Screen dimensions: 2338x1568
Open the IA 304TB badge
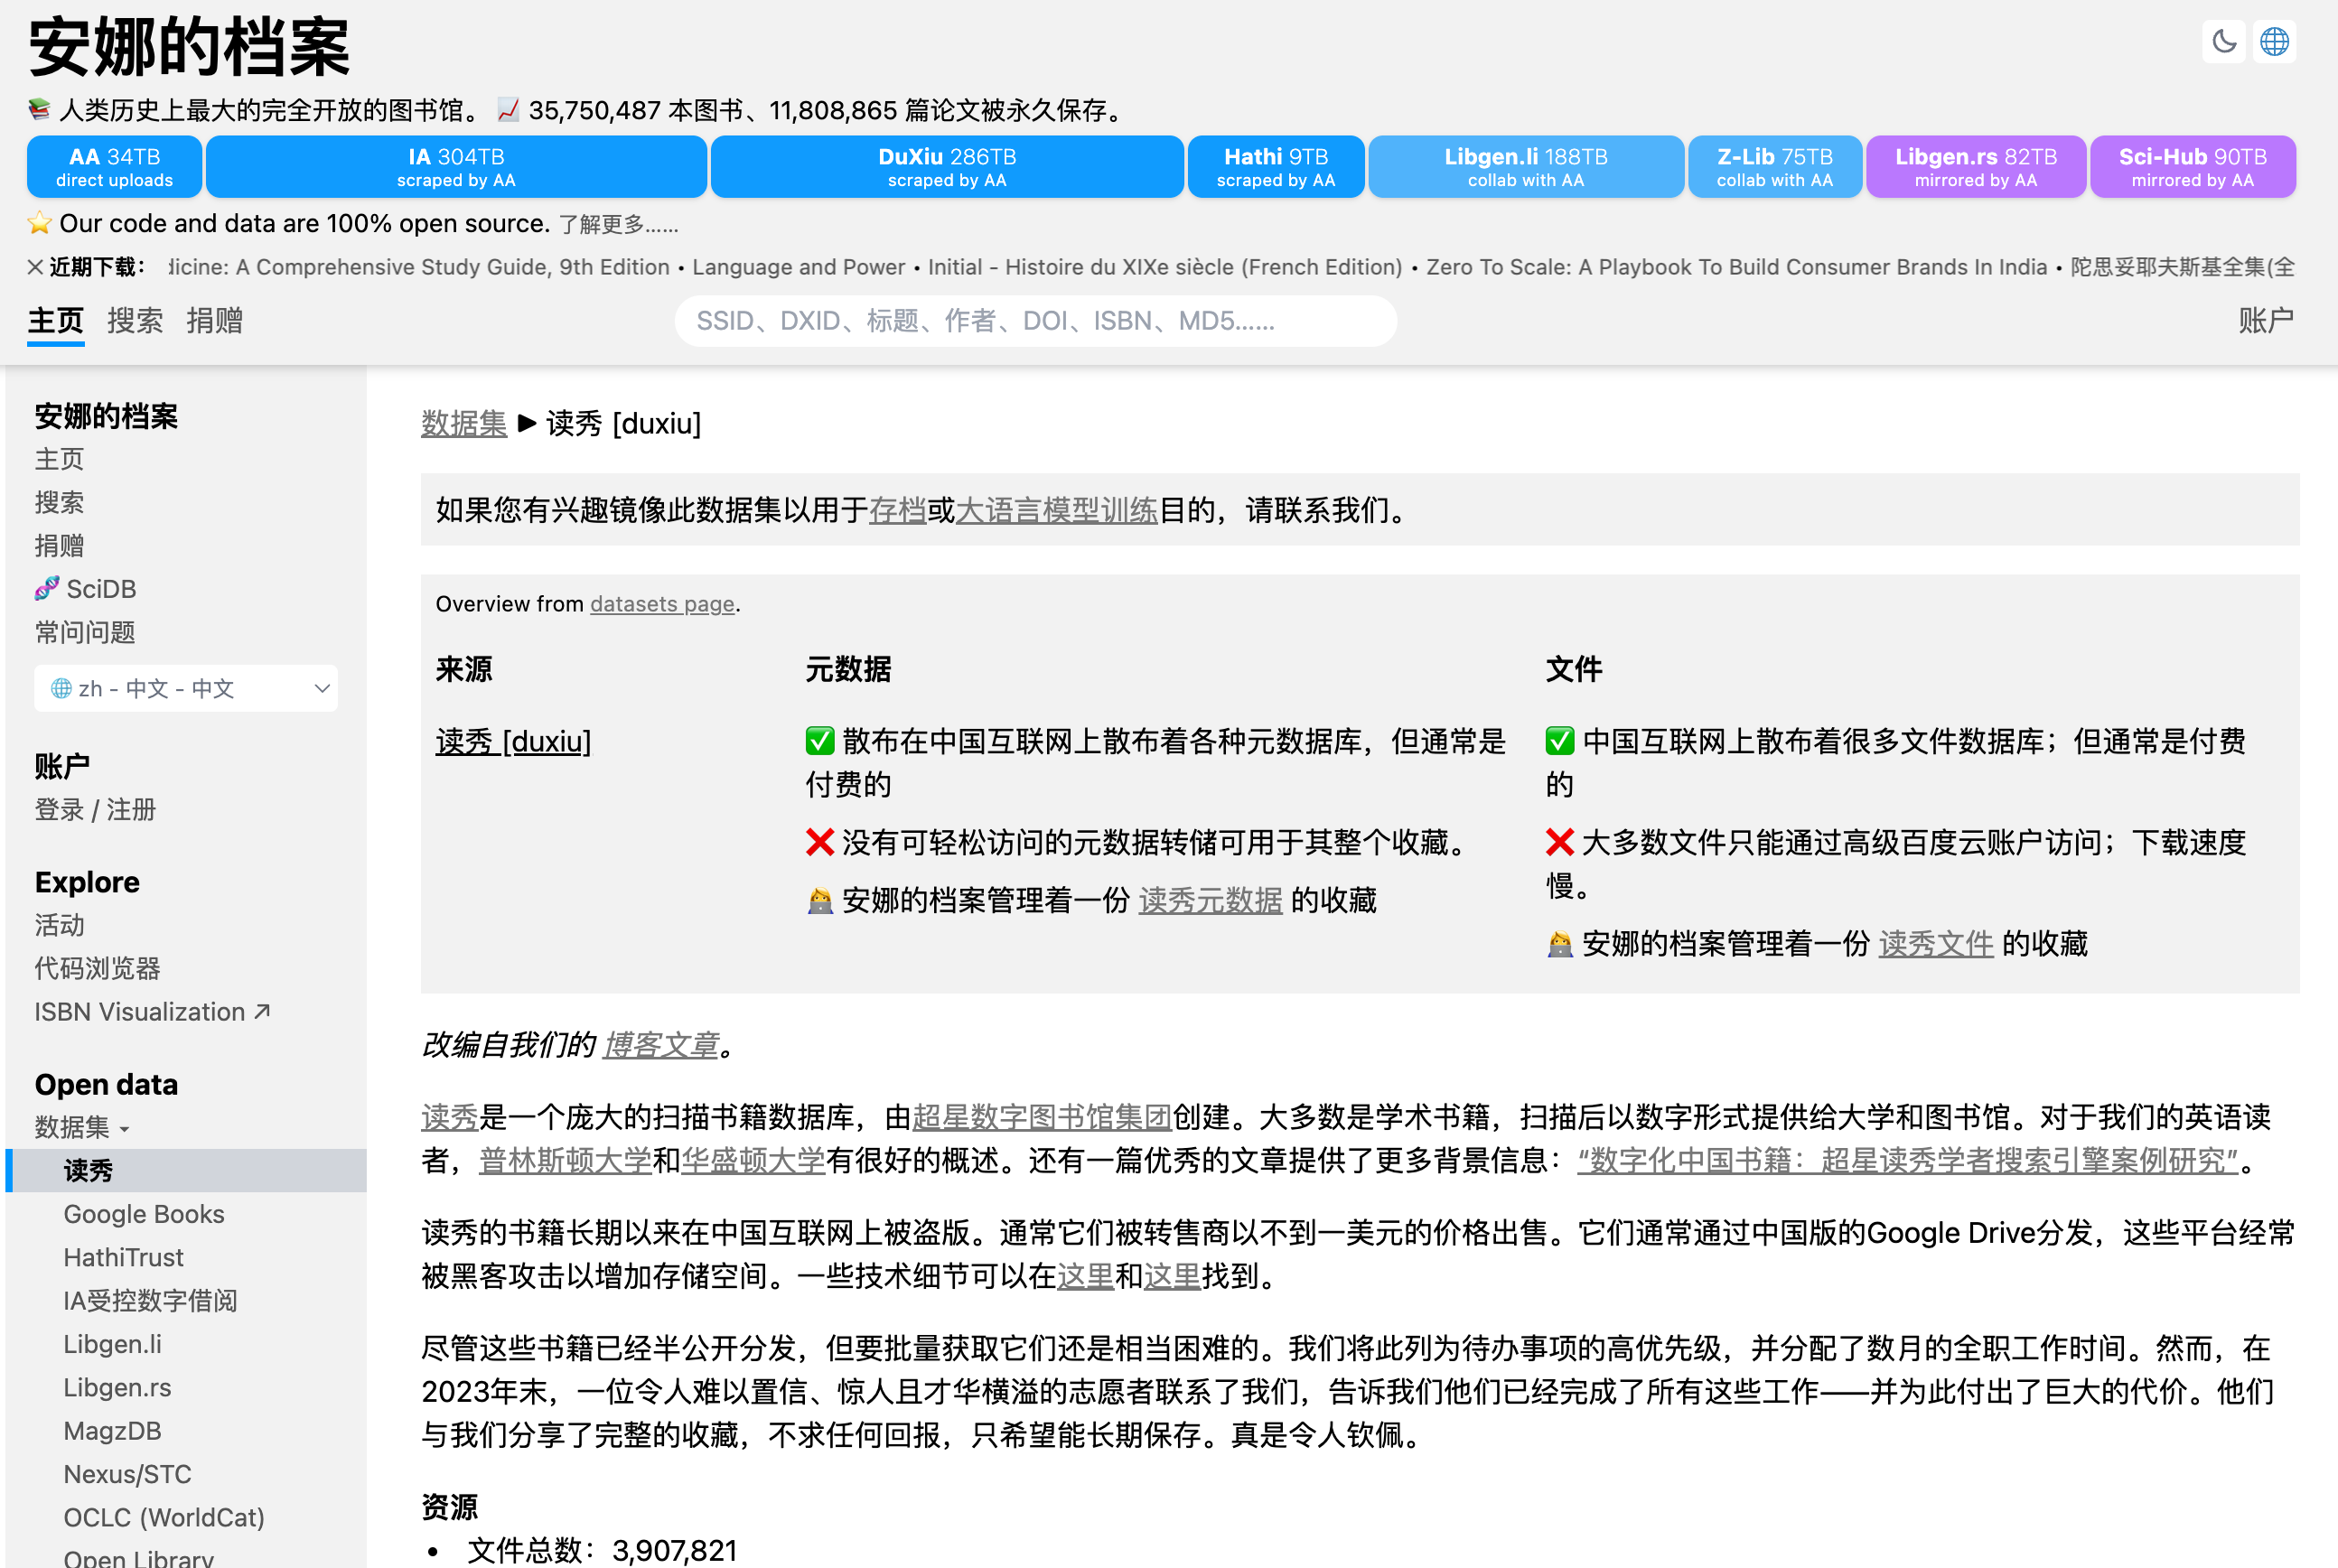point(456,167)
